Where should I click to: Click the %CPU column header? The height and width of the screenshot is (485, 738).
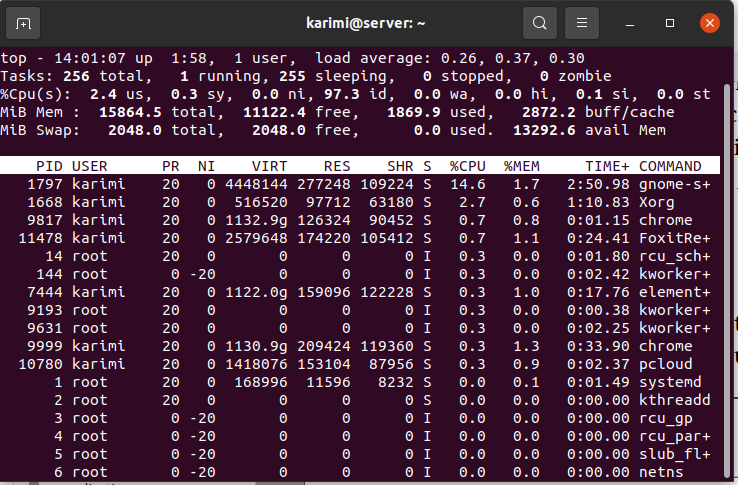(x=467, y=166)
